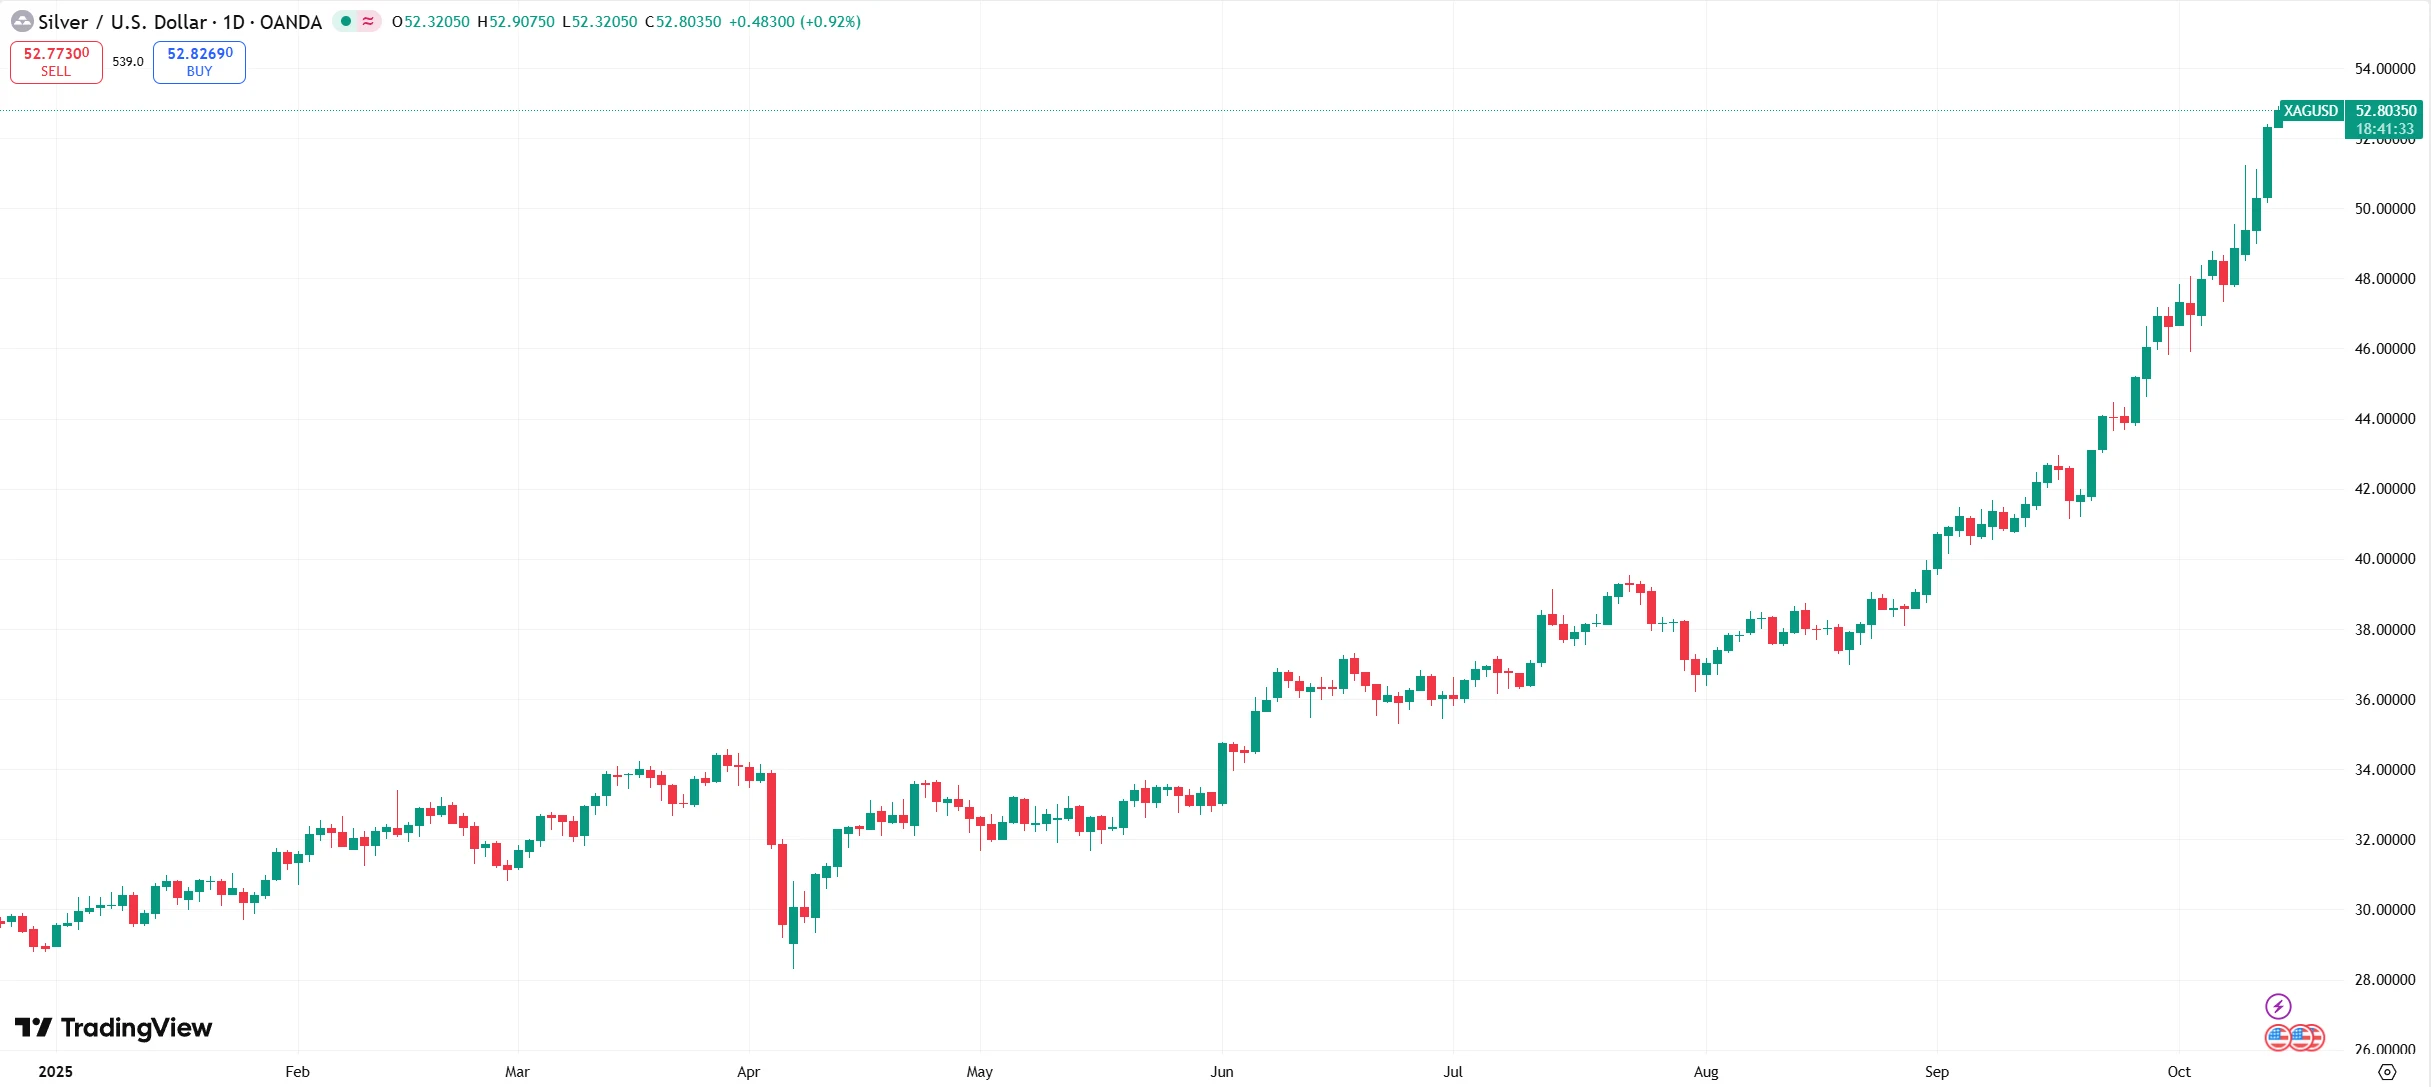Click the Jun label on time axis
The image size is (2431, 1087).
(x=1221, y=1072)
